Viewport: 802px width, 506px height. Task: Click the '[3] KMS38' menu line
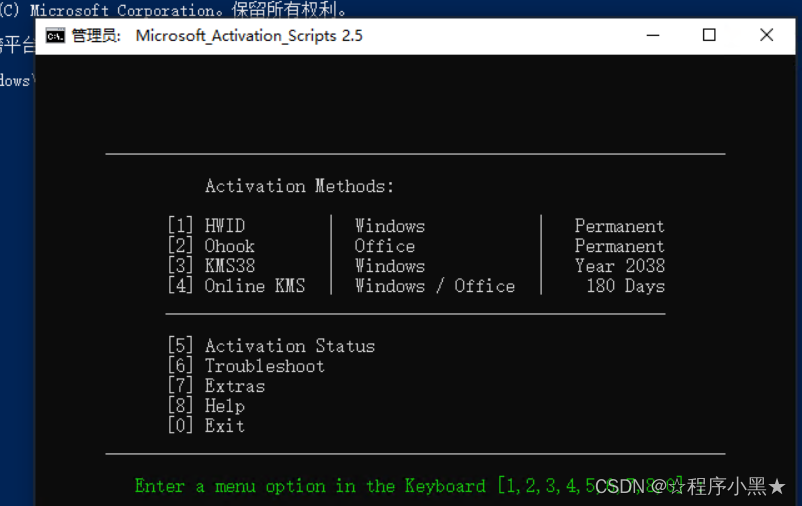pos(211,266)
